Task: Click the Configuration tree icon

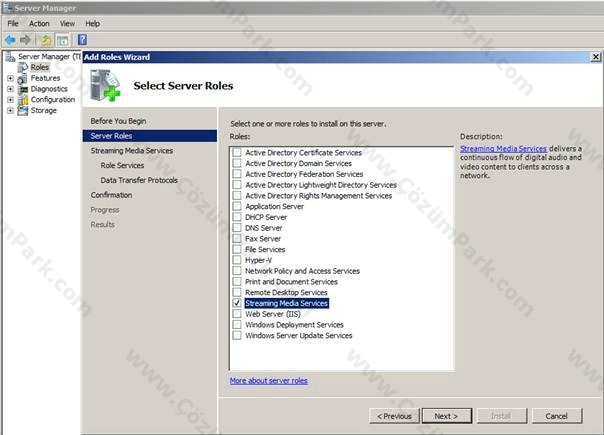Action: click(23, 100)
